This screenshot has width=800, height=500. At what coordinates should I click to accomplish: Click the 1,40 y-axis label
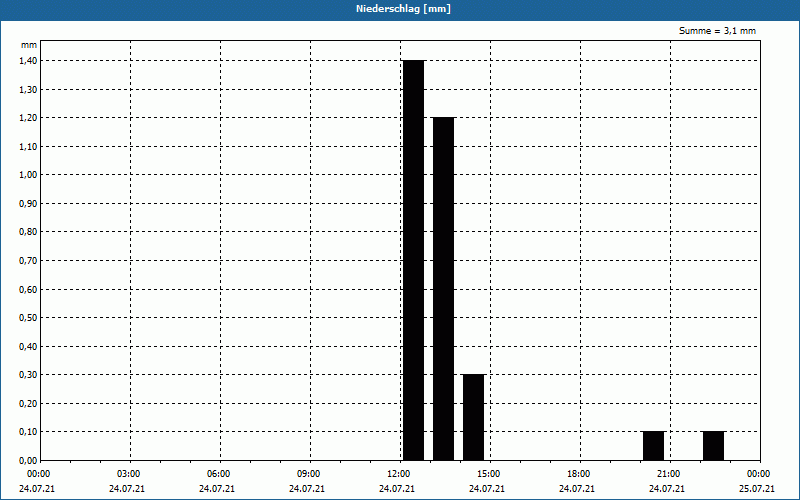click(x=28, y=61)
